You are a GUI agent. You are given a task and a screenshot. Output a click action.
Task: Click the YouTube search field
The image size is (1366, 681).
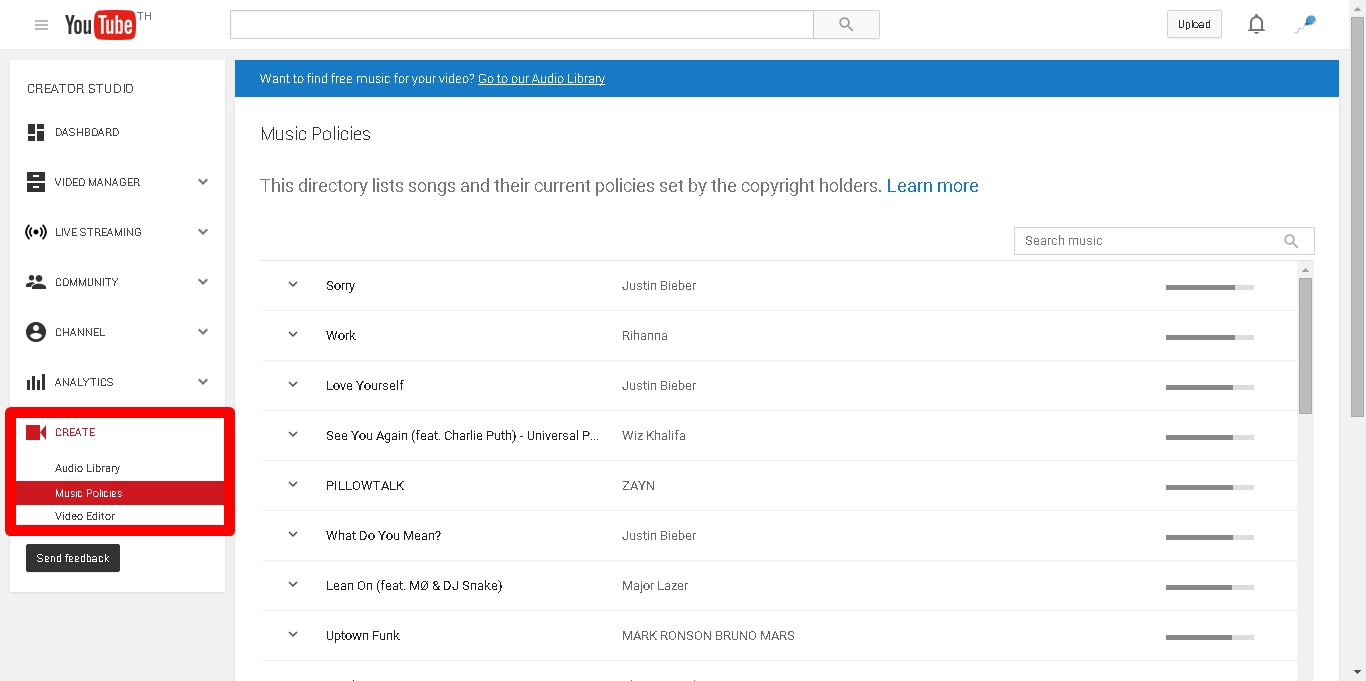(522, 25)
